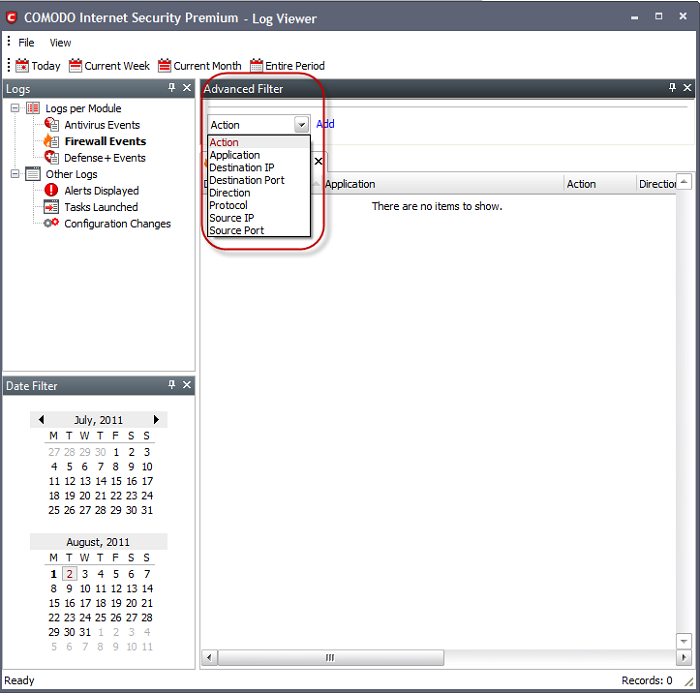Click the COMODO logo in title bar
Viewport: 700px width, 693px height.
pyautogui.click(x=12, y=17)
